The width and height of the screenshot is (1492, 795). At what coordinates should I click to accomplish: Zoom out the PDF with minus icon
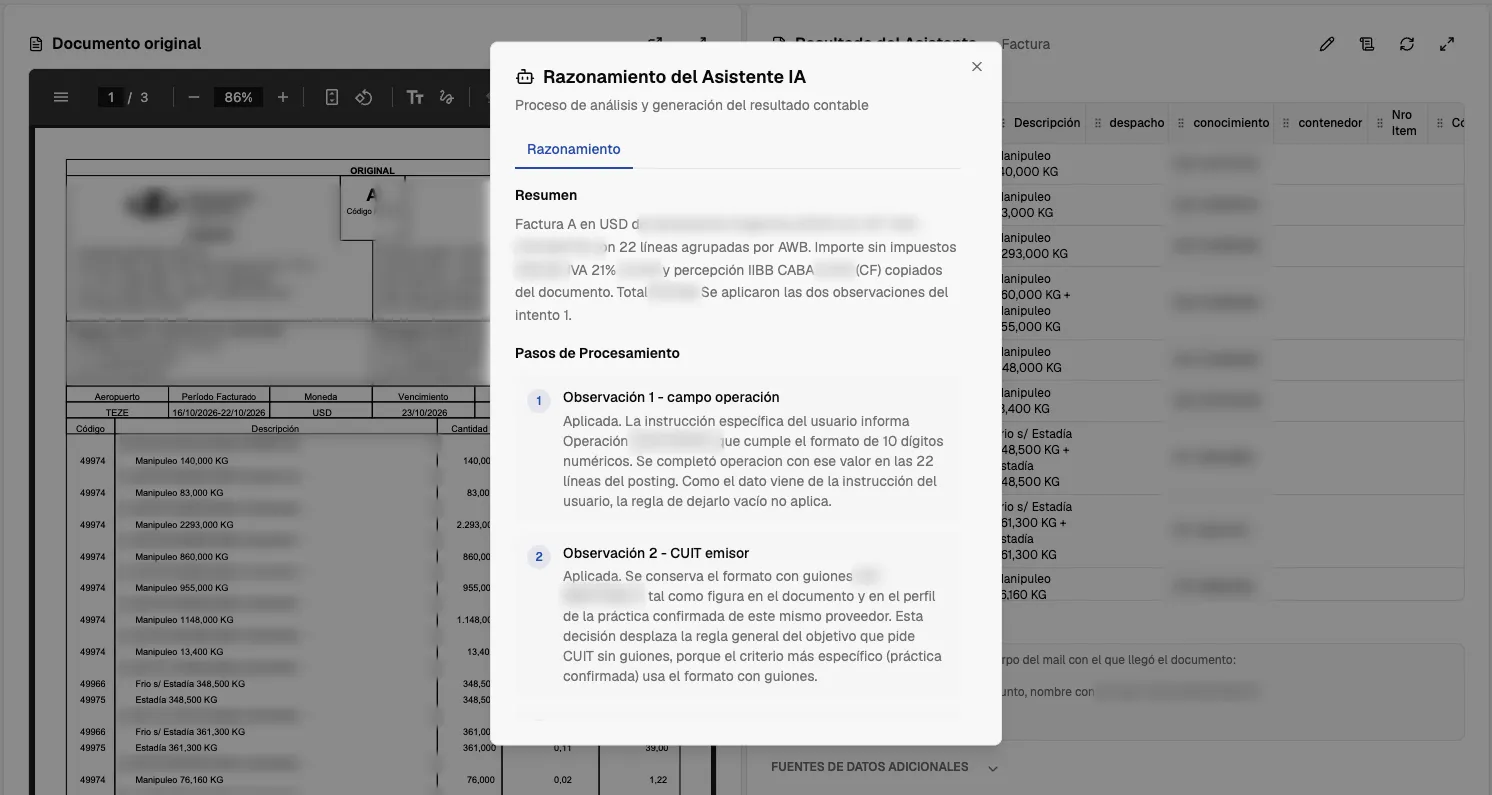(x=194, y=97)
